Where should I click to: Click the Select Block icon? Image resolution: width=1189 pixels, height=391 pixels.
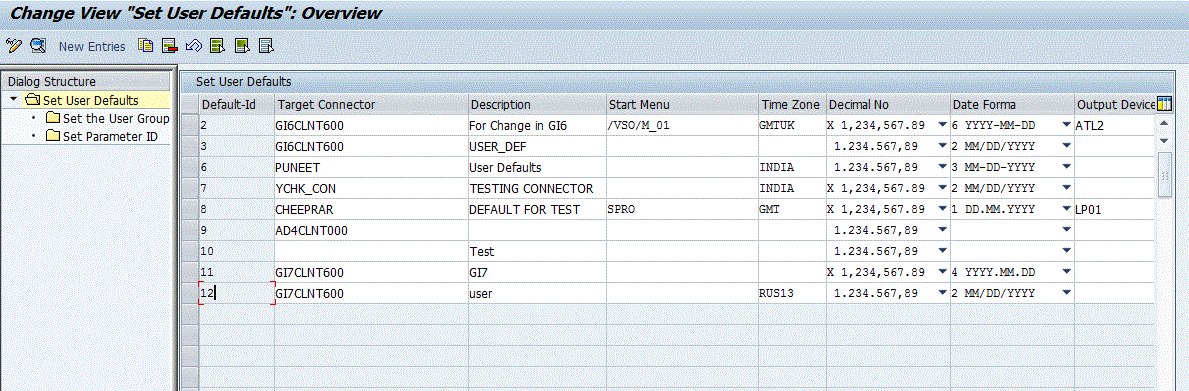pyautogui.click(x=242, y=45)
